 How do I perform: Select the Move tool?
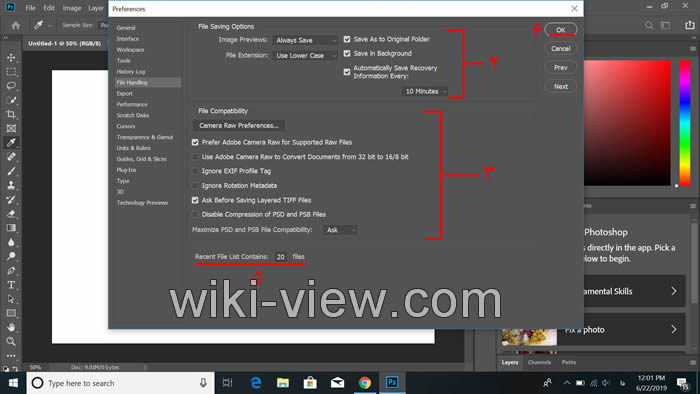(x=11, y=58)
